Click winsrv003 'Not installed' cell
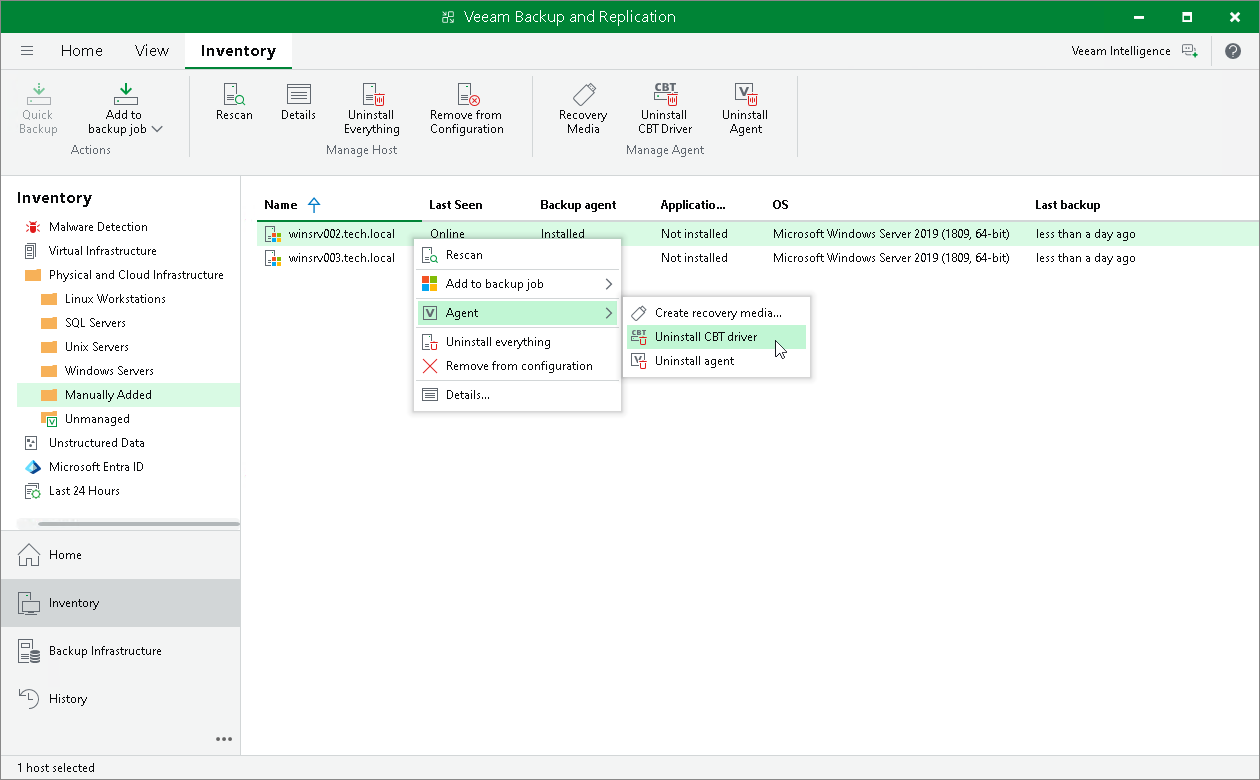This screenshot has width=1260, height=780. 694,258
